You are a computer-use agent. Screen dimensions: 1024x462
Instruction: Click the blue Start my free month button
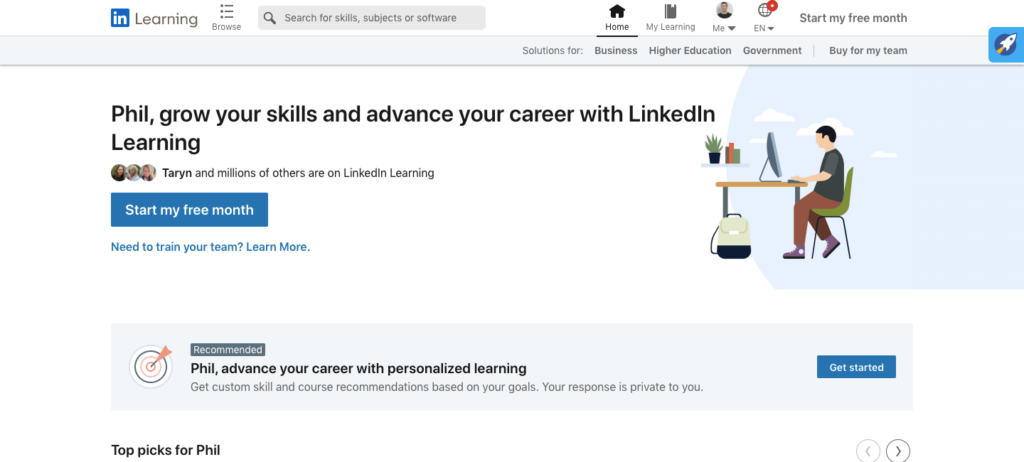(189, 210)
